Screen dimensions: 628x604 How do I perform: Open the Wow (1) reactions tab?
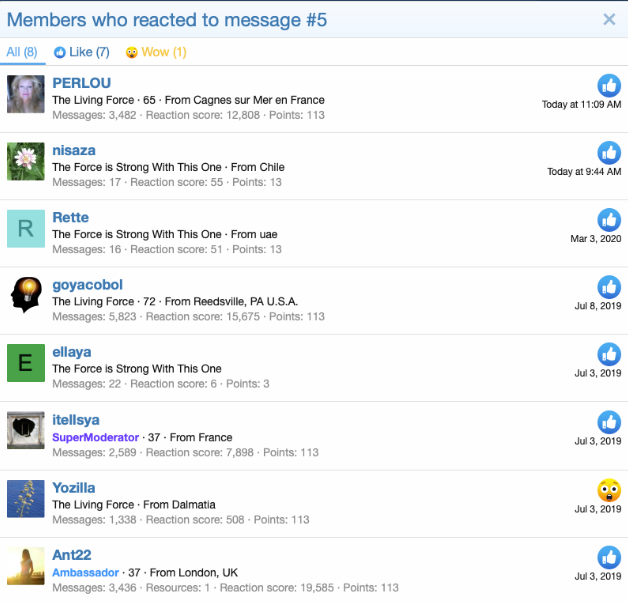coord(156,52)
